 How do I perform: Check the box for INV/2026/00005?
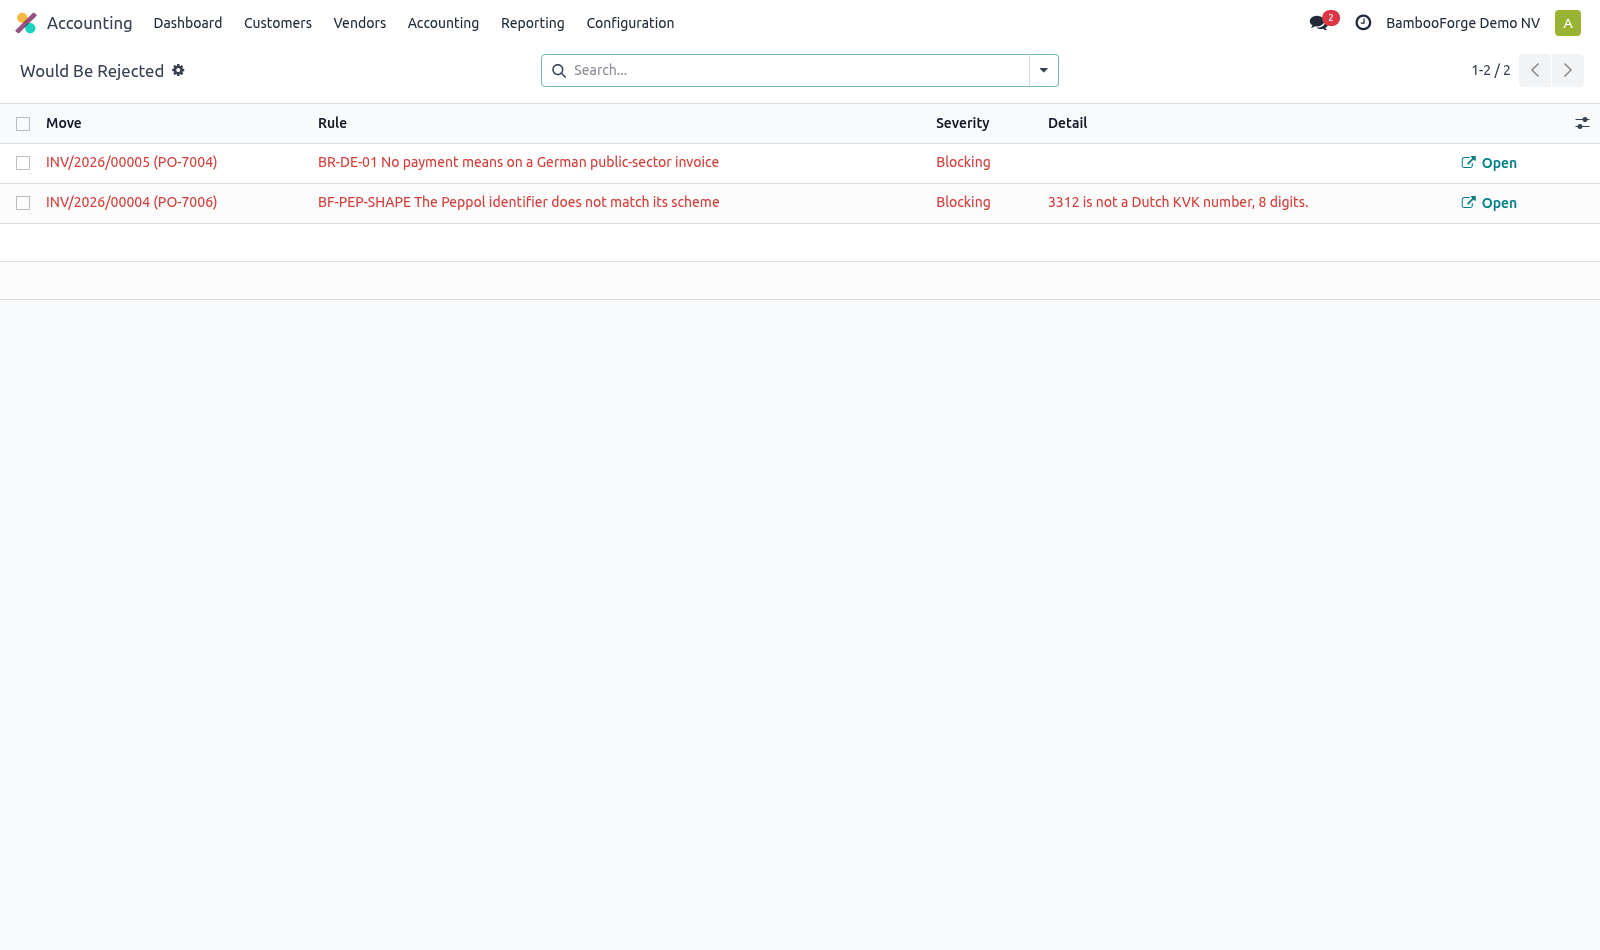point(23,163)
